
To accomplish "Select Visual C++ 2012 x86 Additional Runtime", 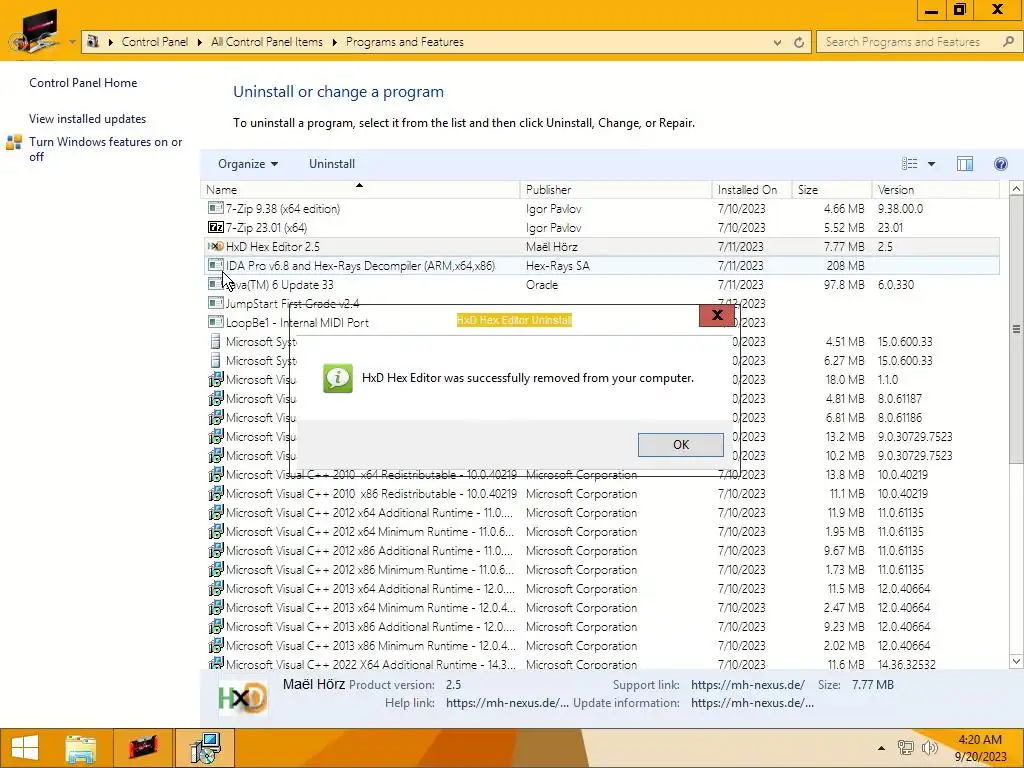I will coord(600,551).
